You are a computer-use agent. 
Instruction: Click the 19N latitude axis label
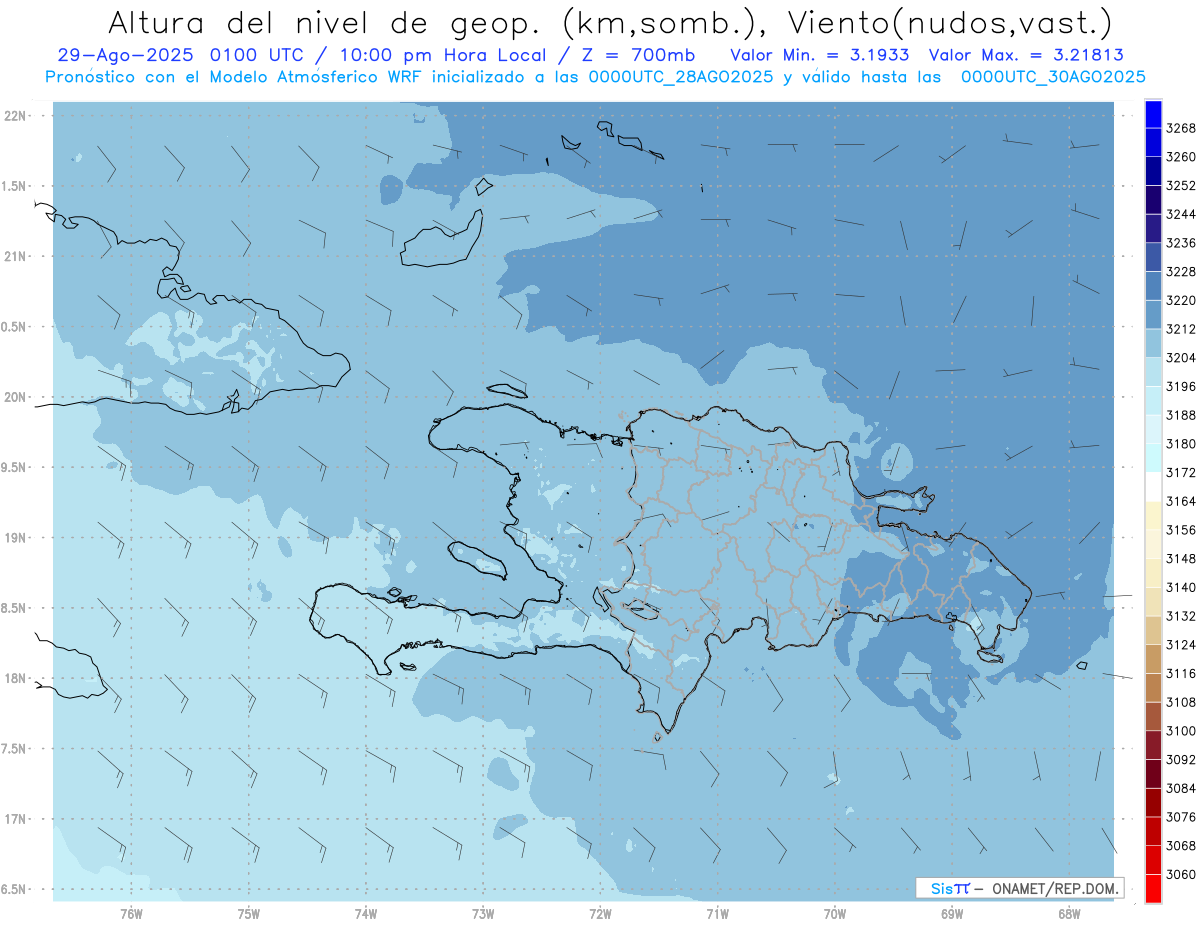tap(17, 537)
